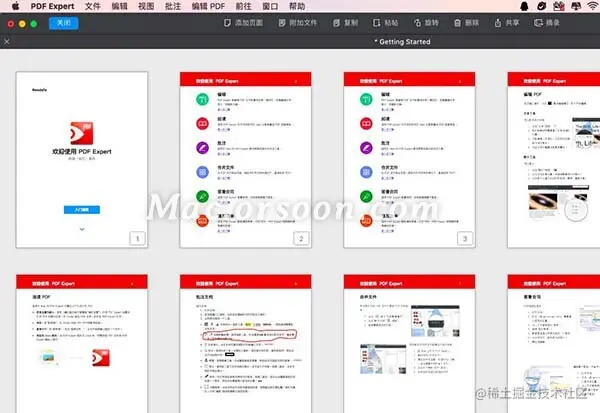Select the 编辑 PDF page thumbnail
The image size is (600, 413).
(554, 160)
